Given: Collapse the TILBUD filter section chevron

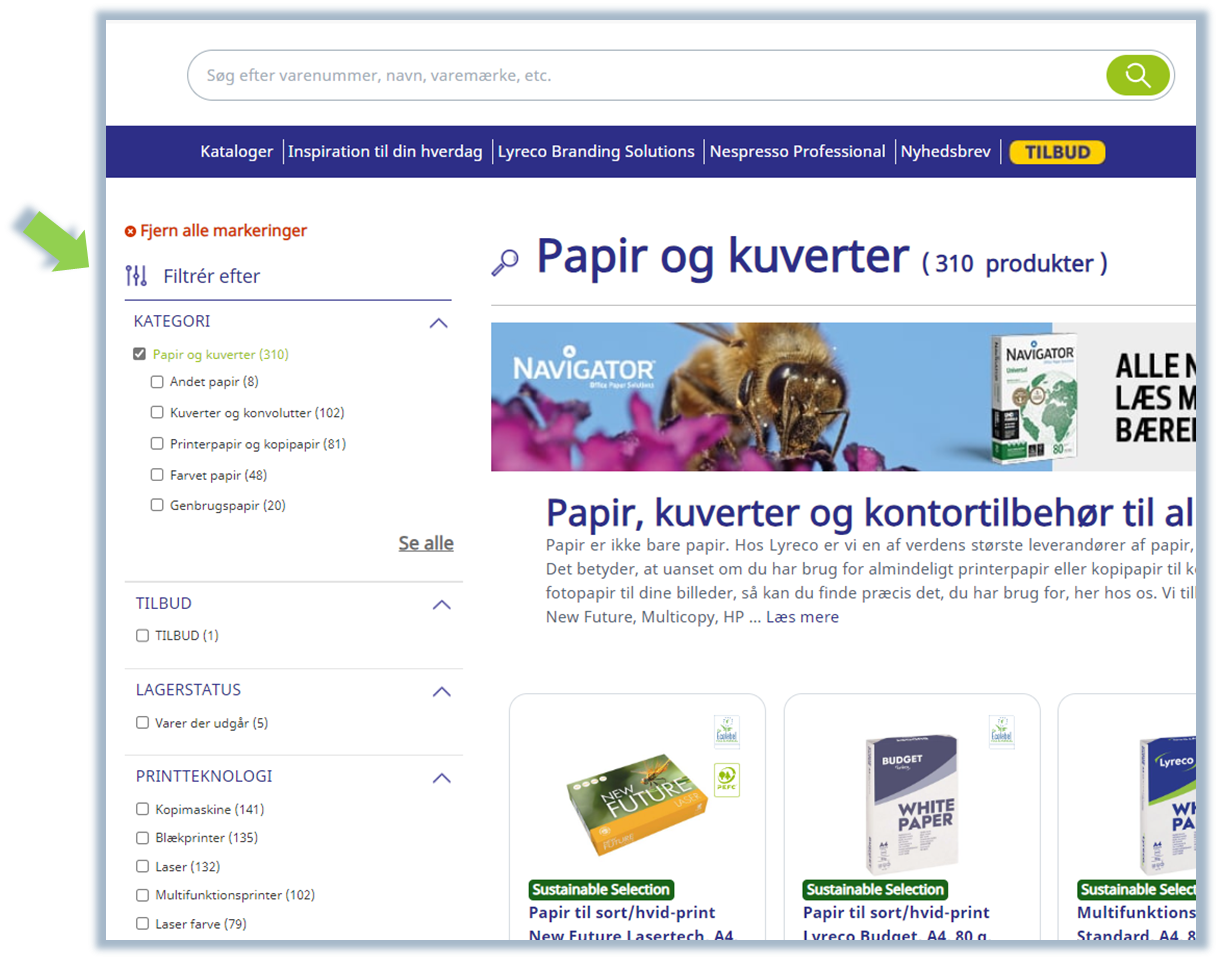Looking at the screenshot, I should 442,605.
